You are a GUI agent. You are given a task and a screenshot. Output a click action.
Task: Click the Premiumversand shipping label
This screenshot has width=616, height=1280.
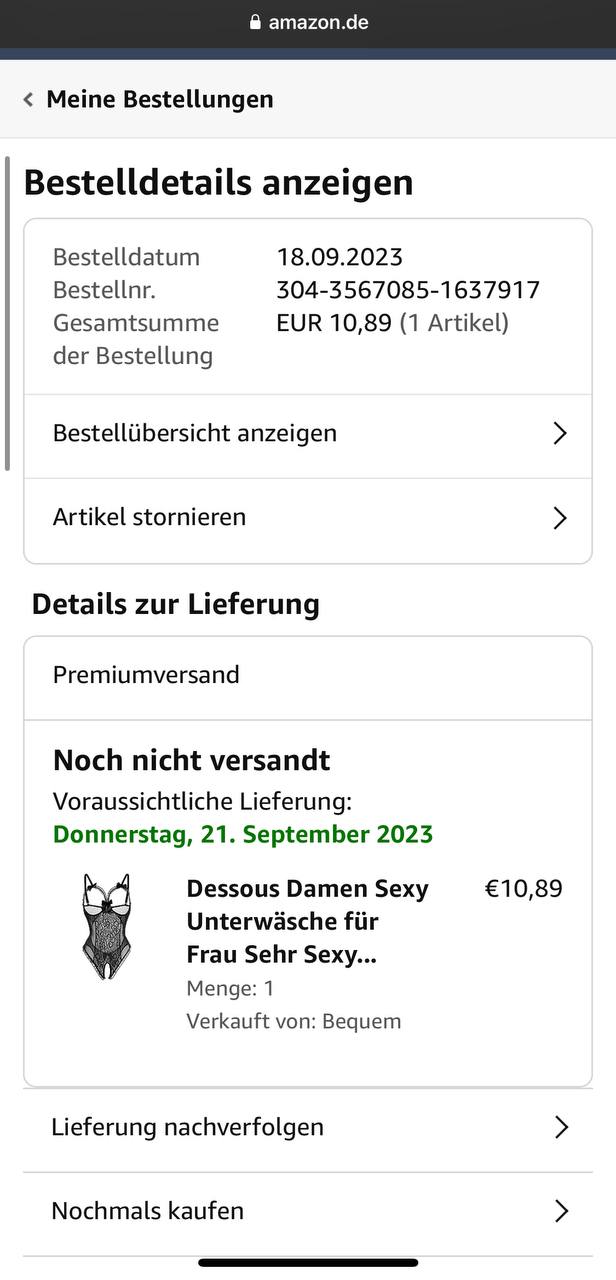coord(146,674)
